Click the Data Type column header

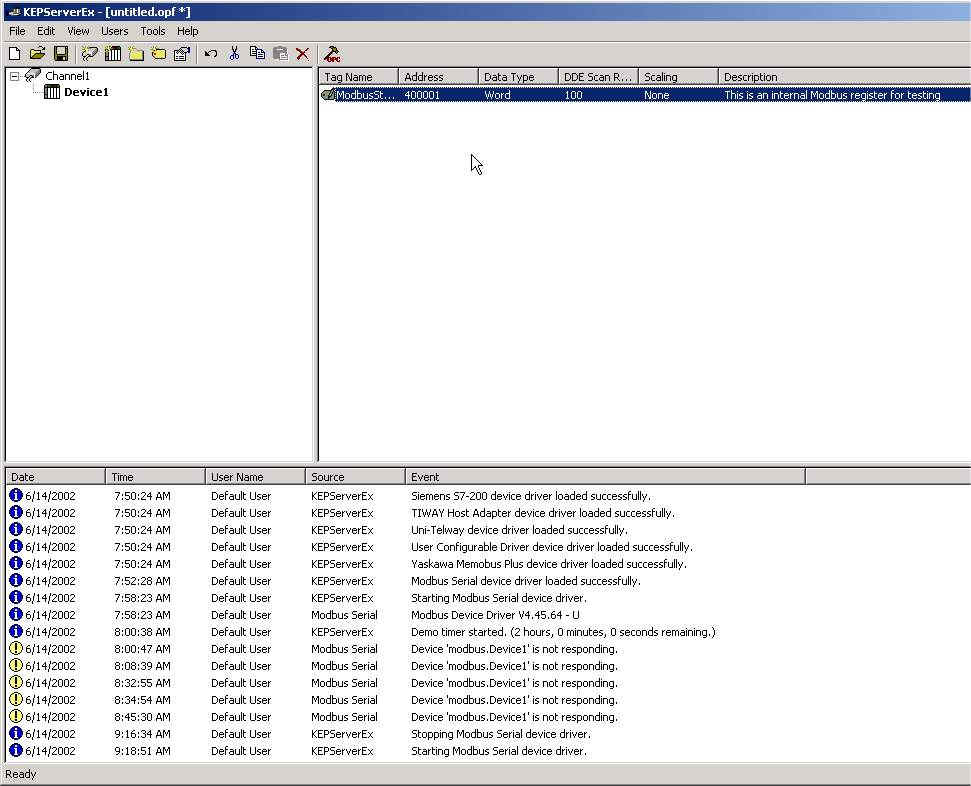(x=517, y=77)
